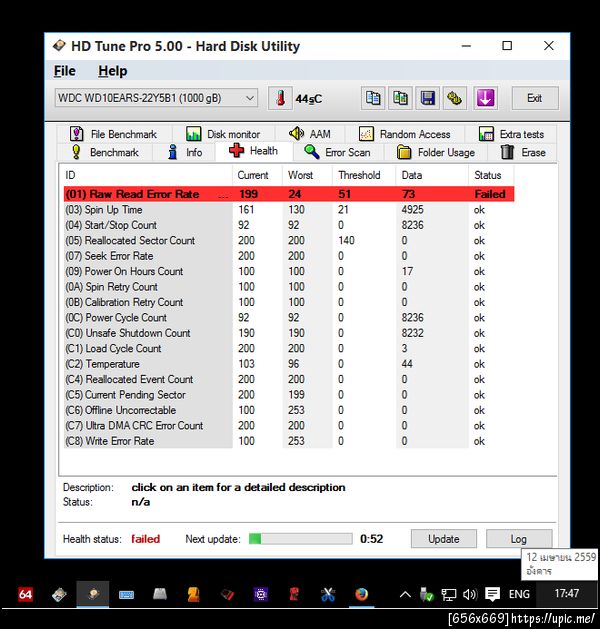Select the (0B) Calibration Retry Count row

tap(289, 302)
